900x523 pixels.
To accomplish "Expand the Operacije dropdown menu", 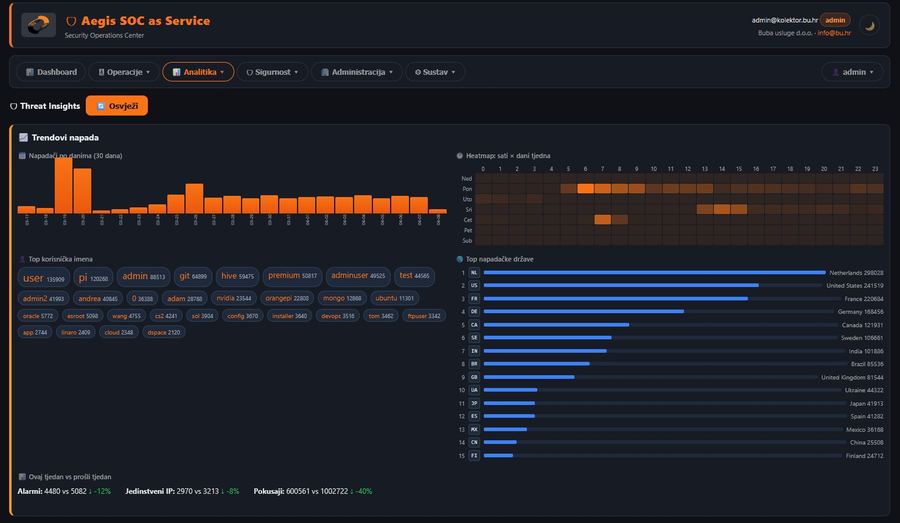I will pos(123,72).
